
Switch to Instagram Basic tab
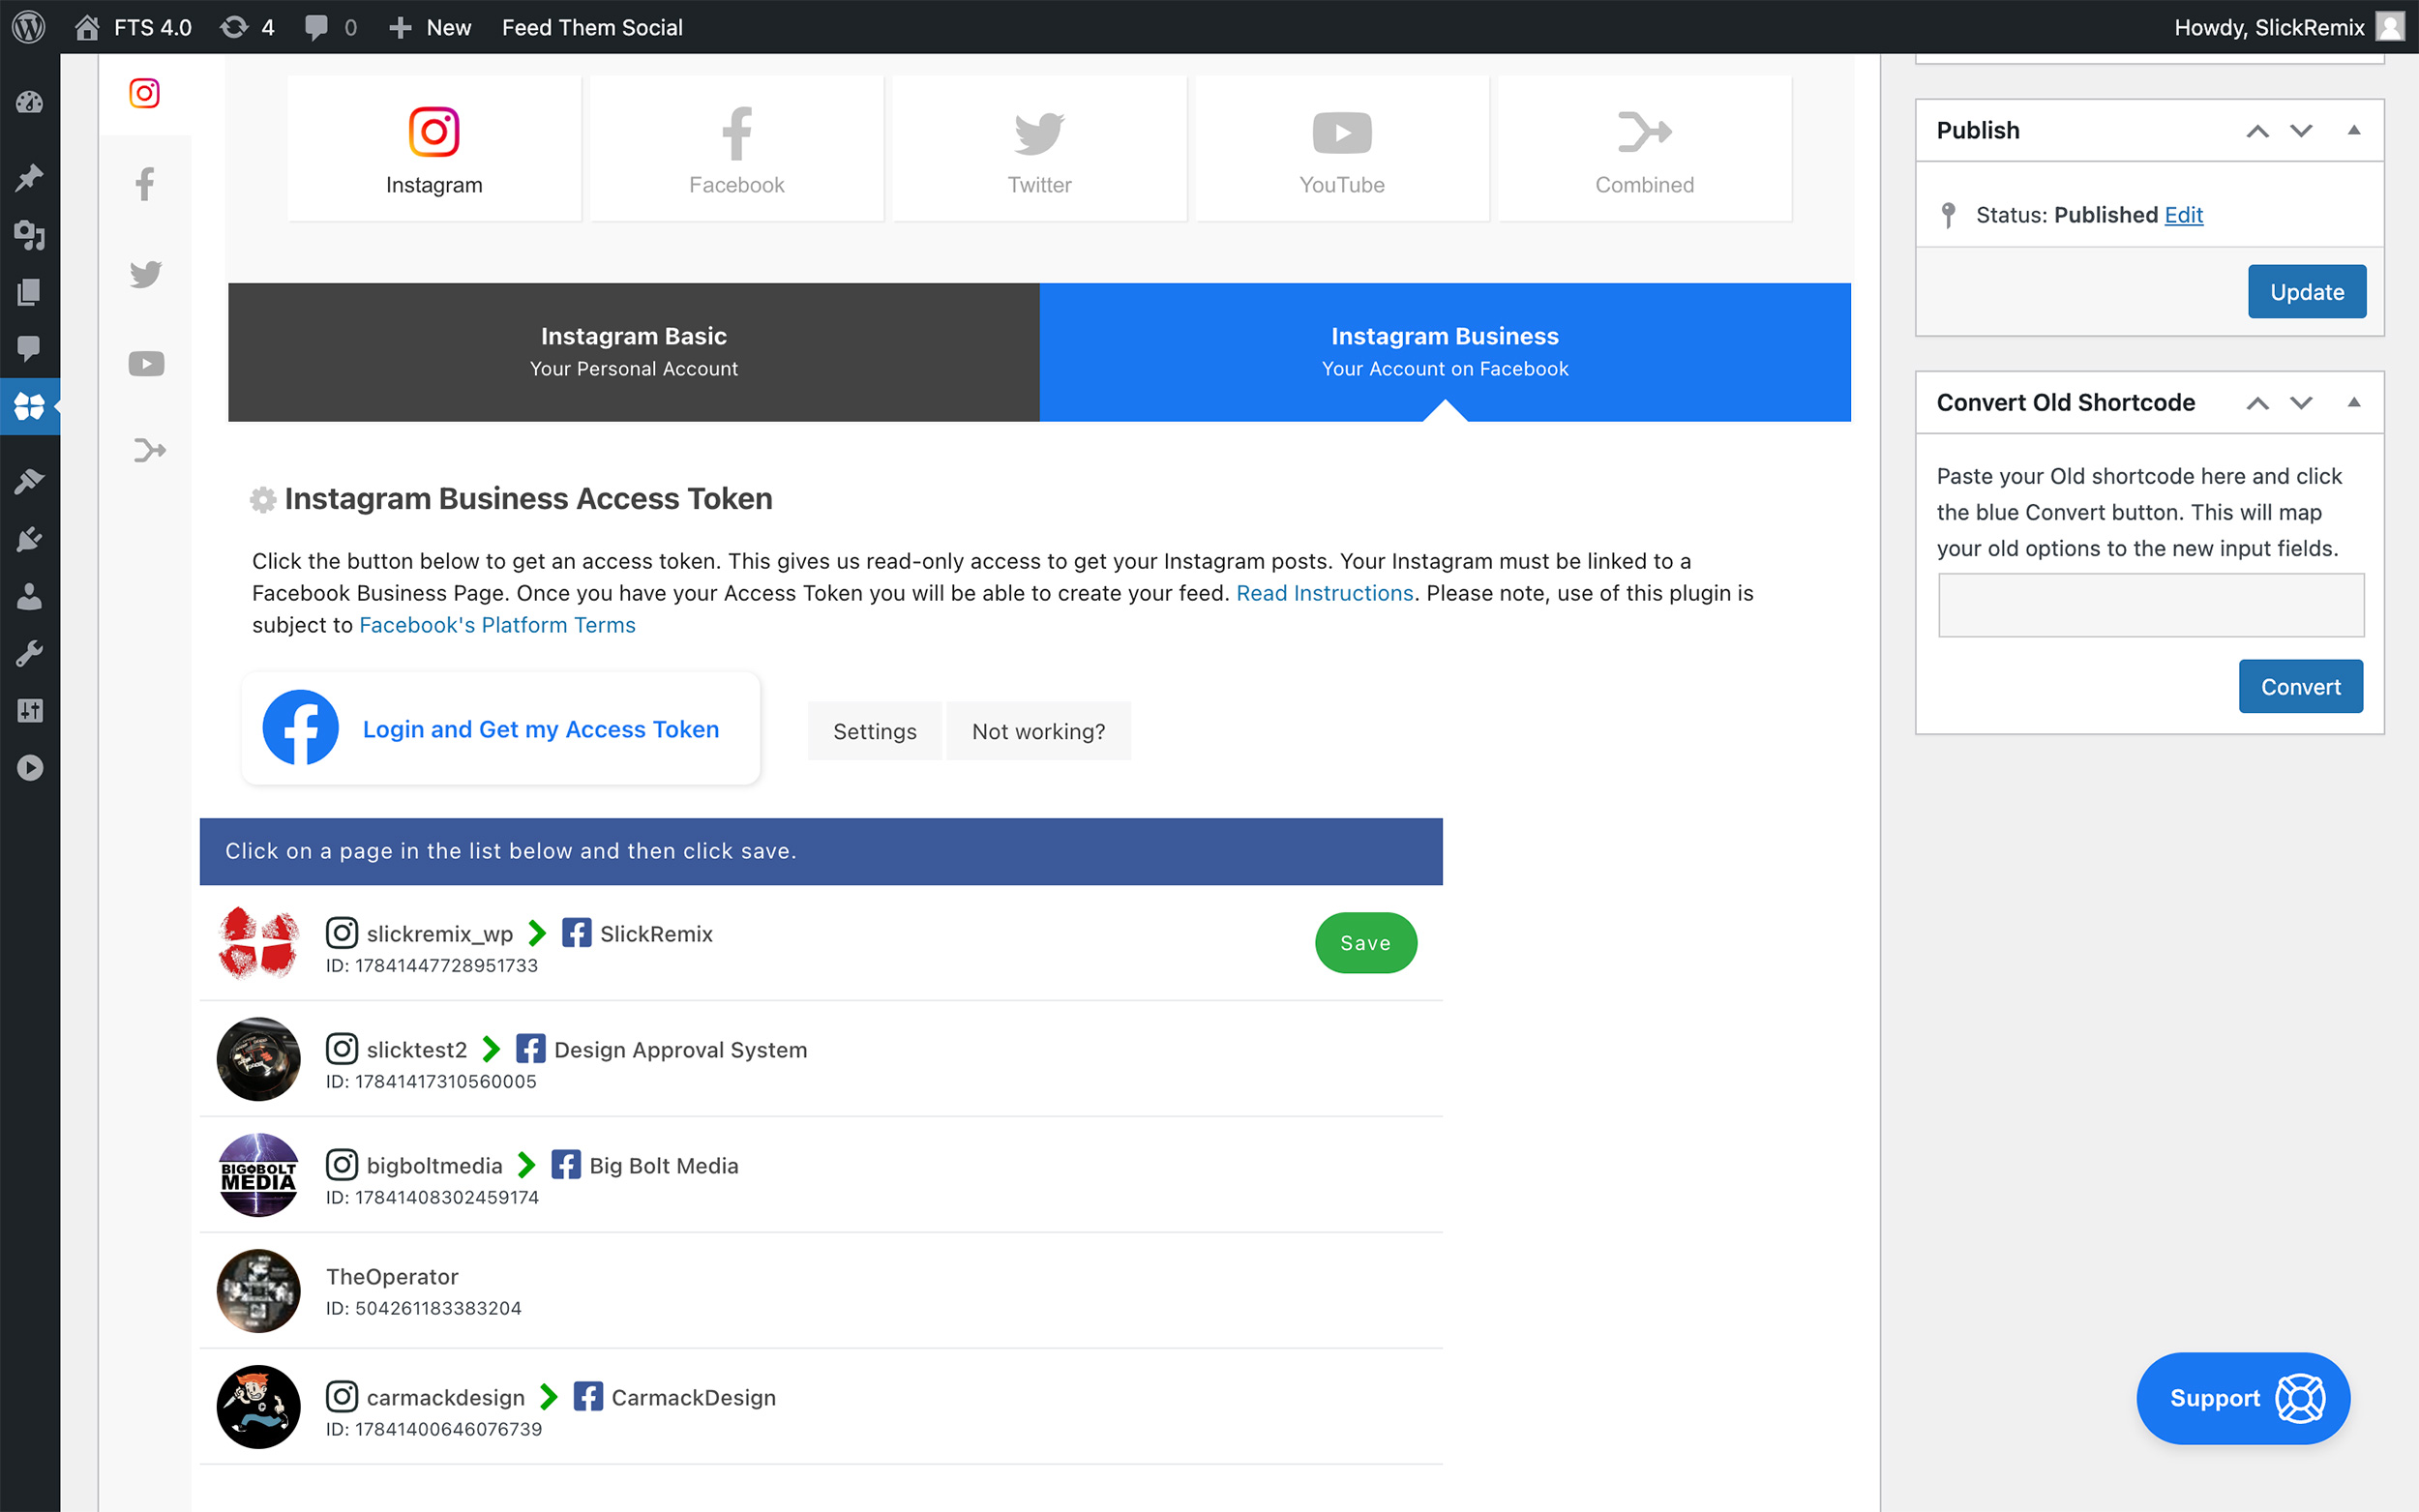634,352
